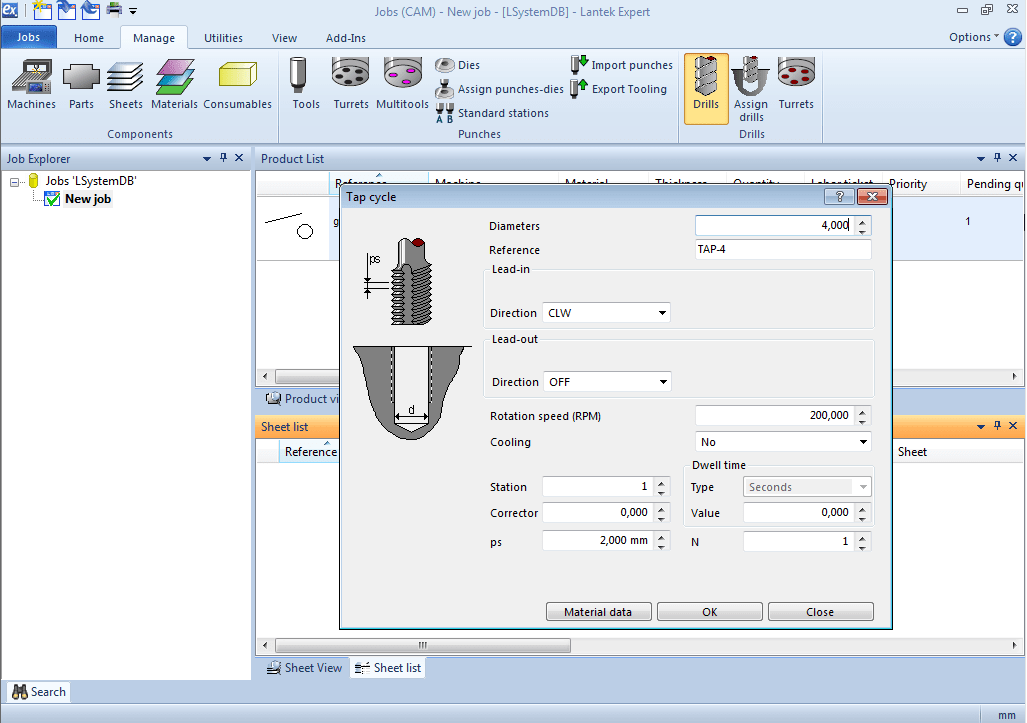
Task: Switch to the Add-Ins ribbon tab
Action: 346,38
